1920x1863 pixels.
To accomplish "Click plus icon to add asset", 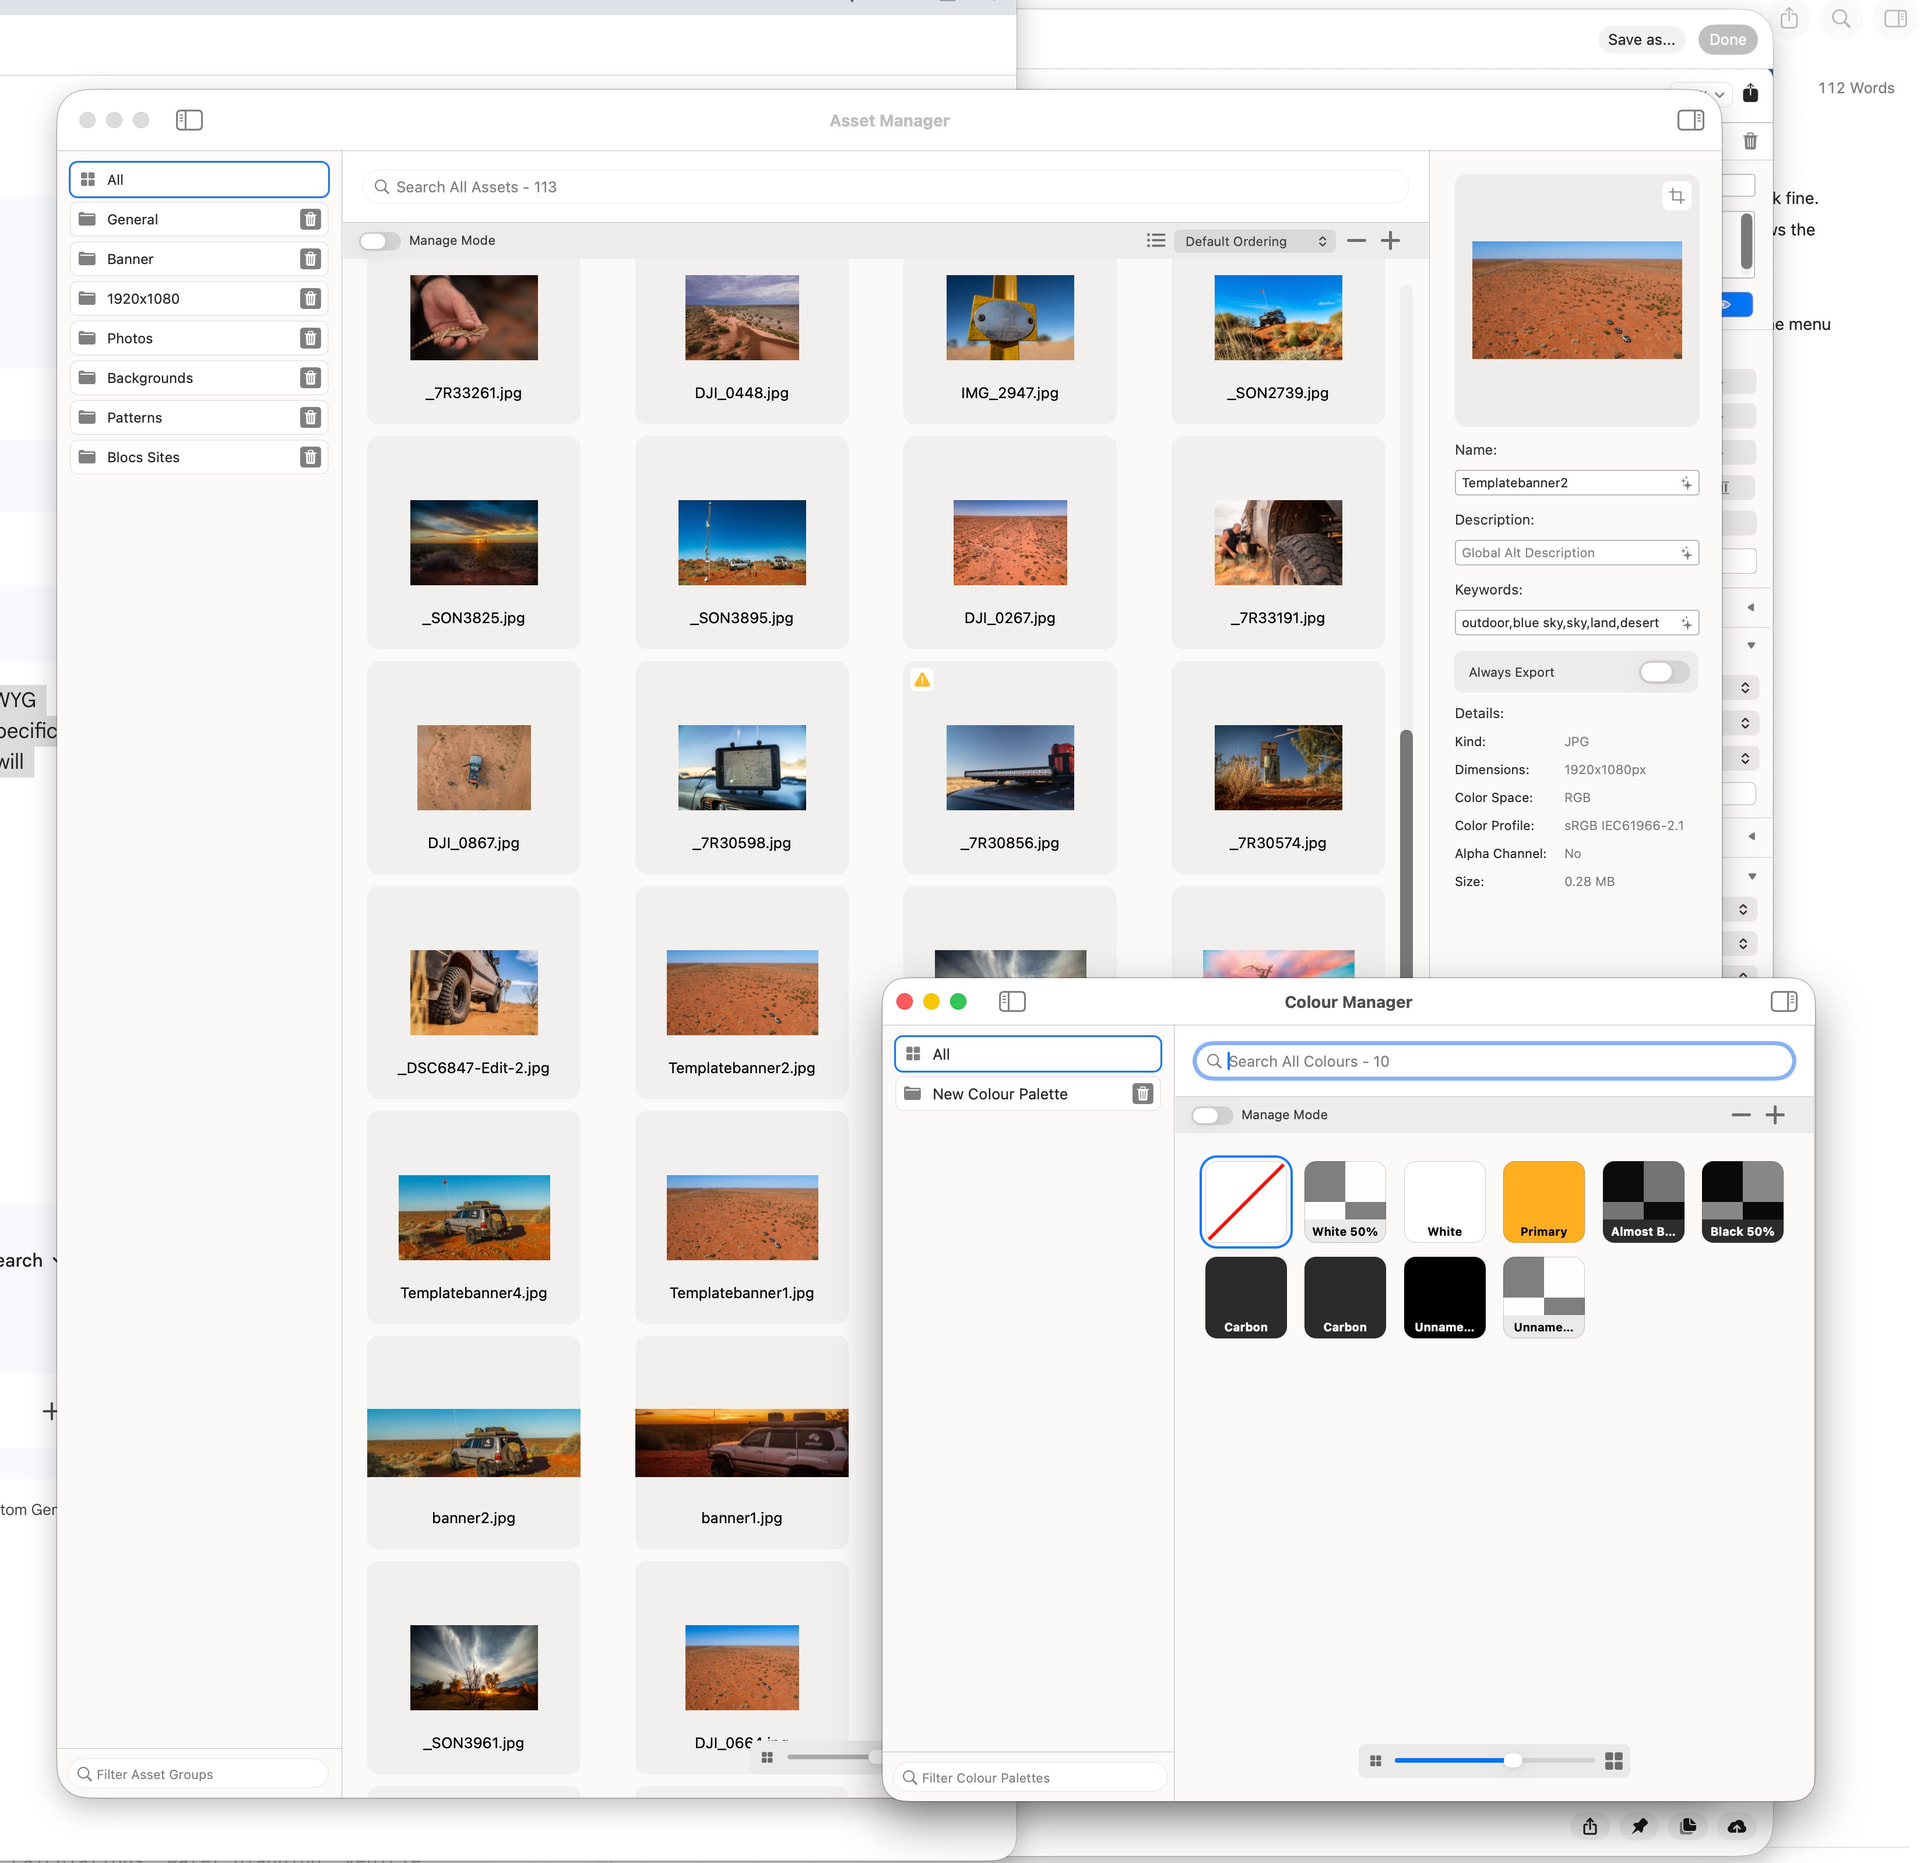I will [x=1390, y=240].
